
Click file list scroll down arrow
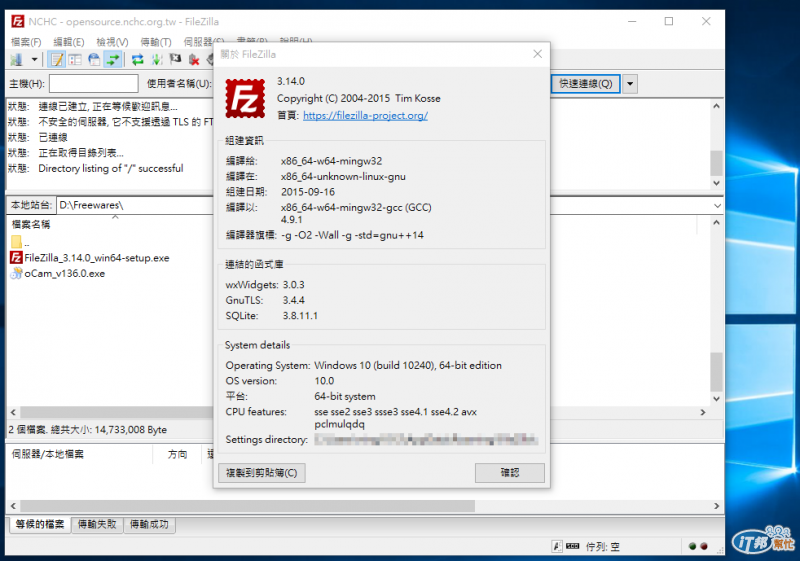point(716,399)
